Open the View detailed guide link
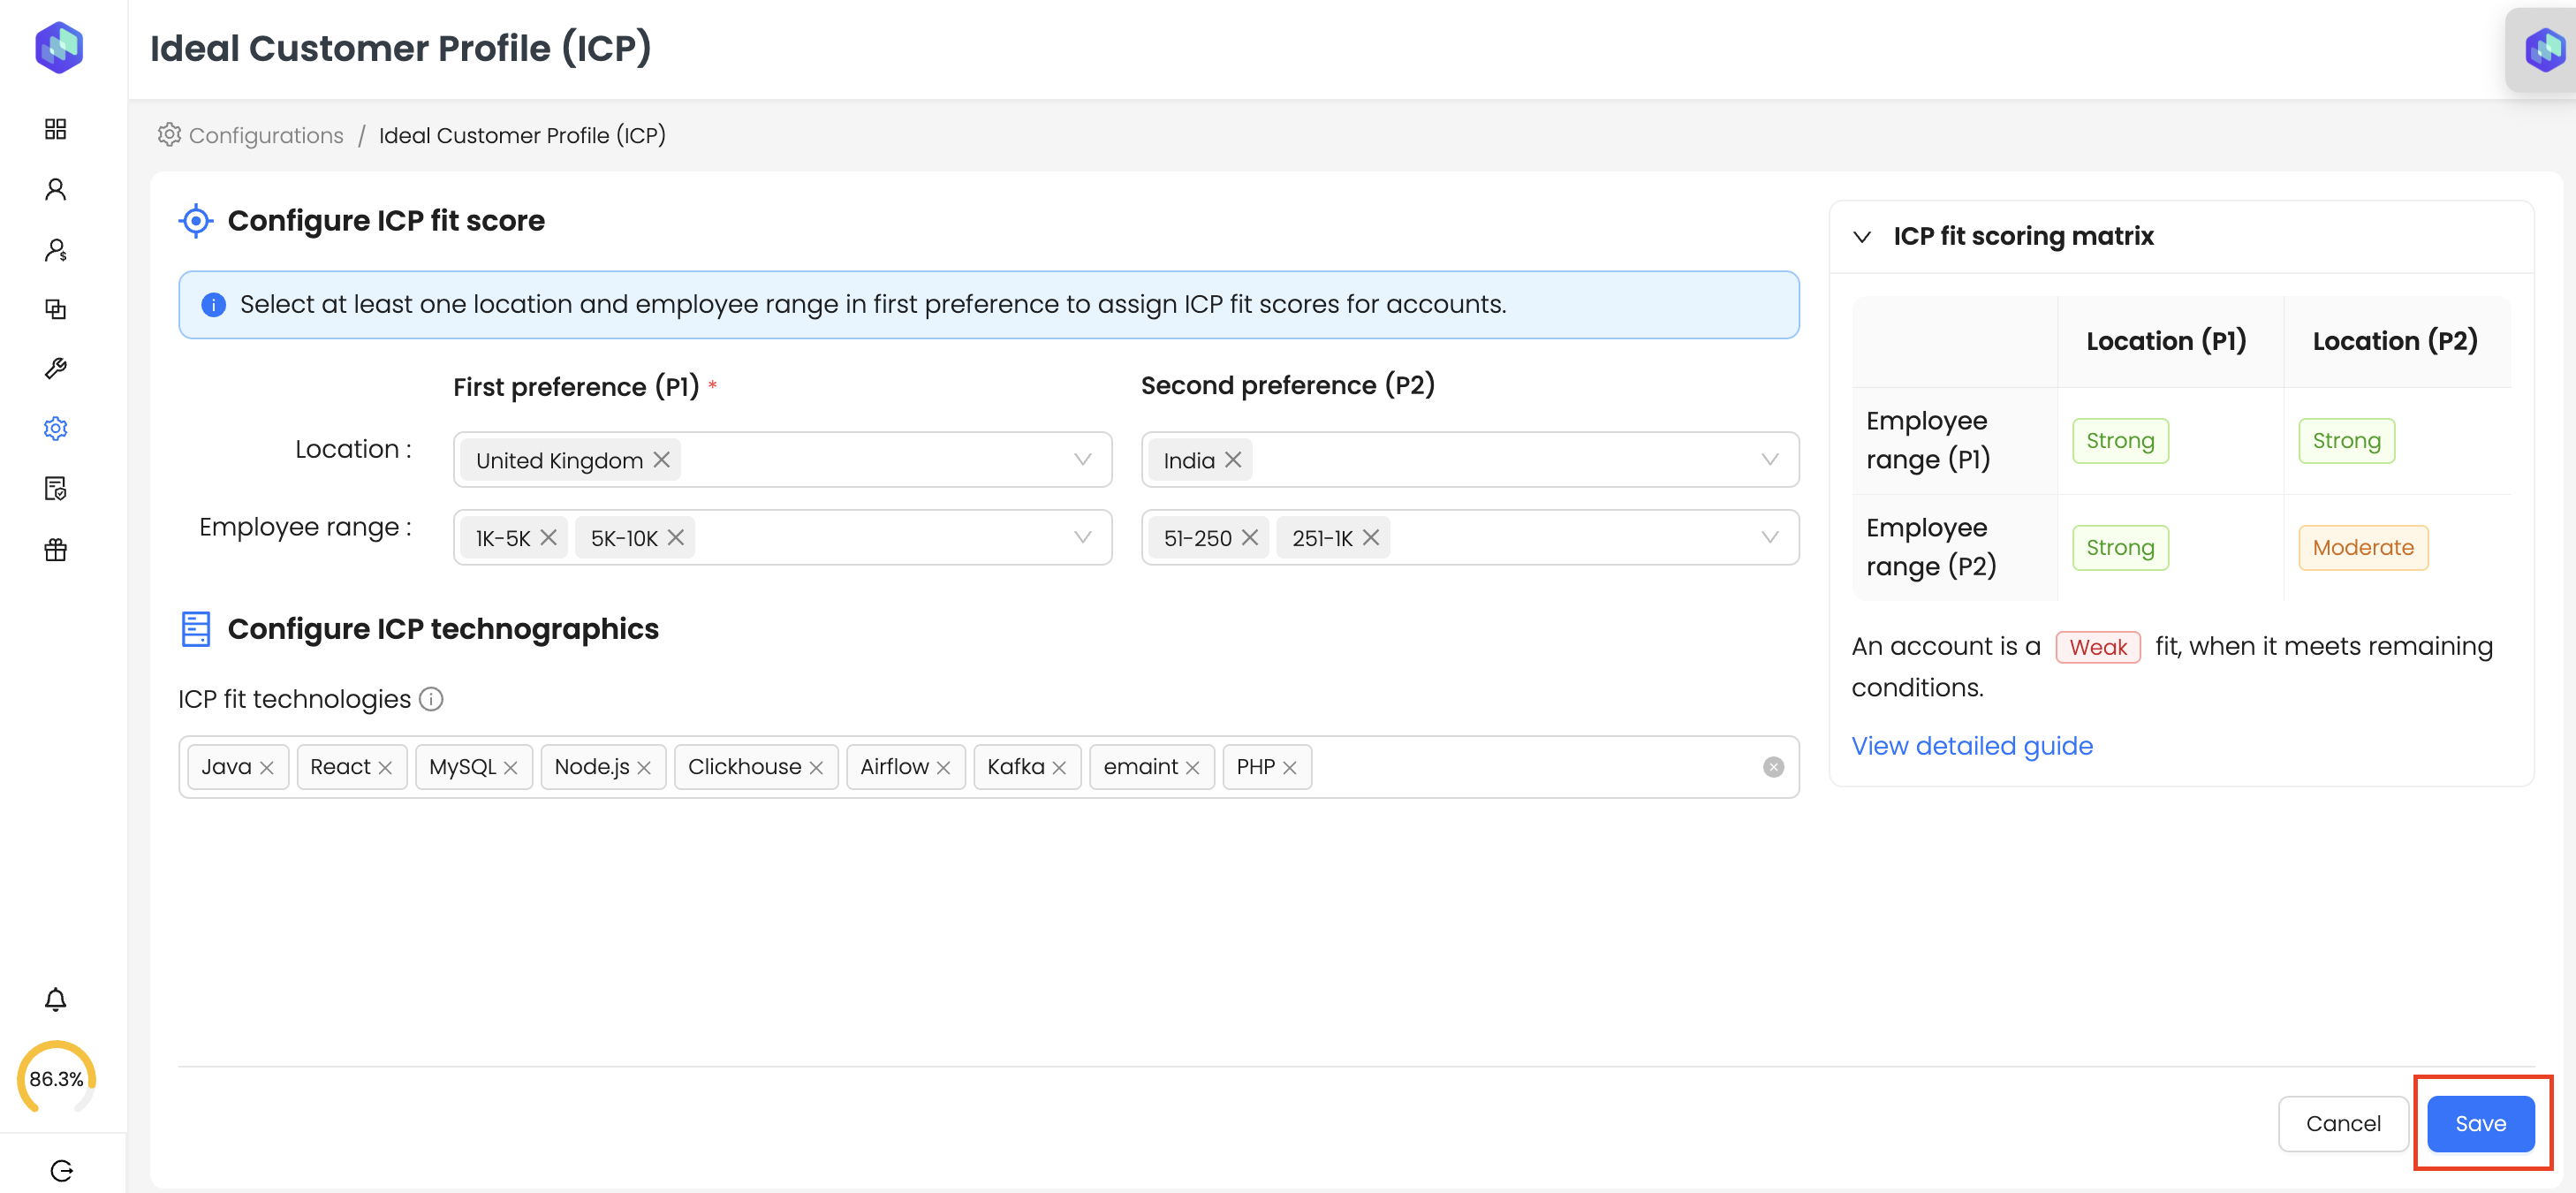The width and height of the screenshot is (2576, 1193). [x=1971, y=746]
